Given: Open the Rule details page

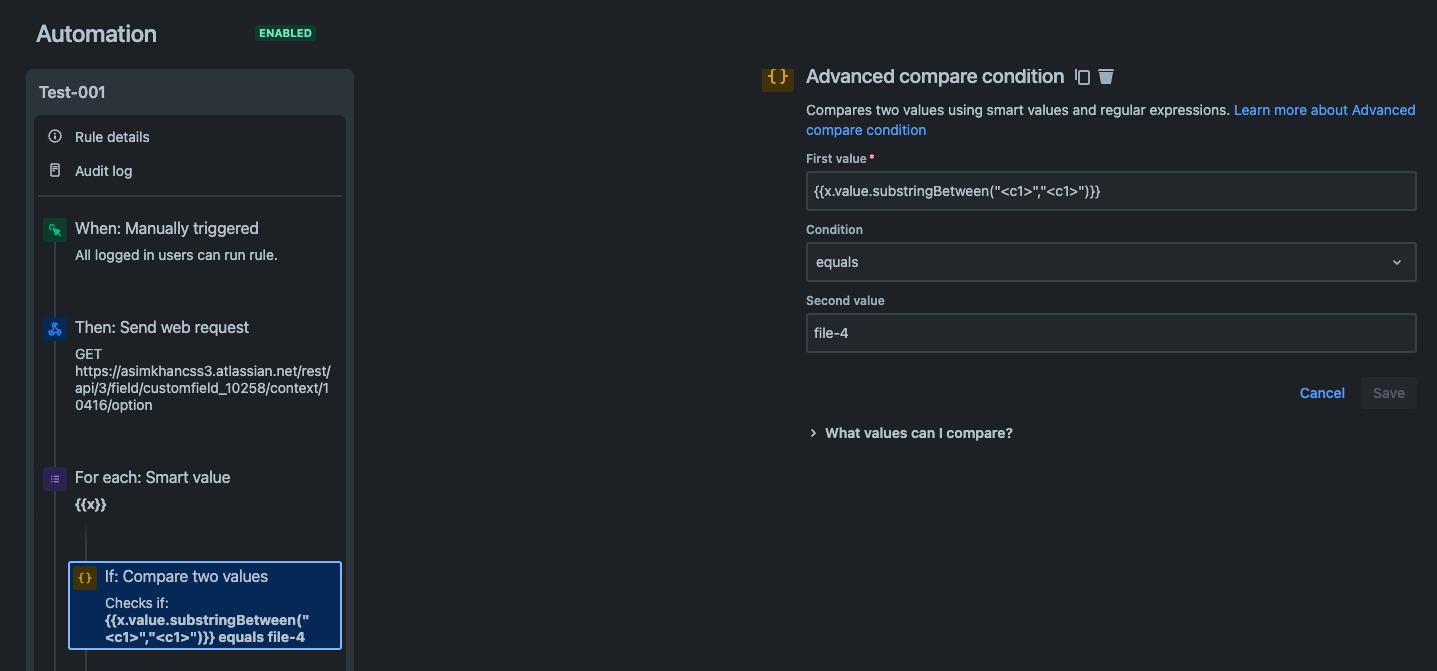Looking at the screenshot, I should (113, 136).
